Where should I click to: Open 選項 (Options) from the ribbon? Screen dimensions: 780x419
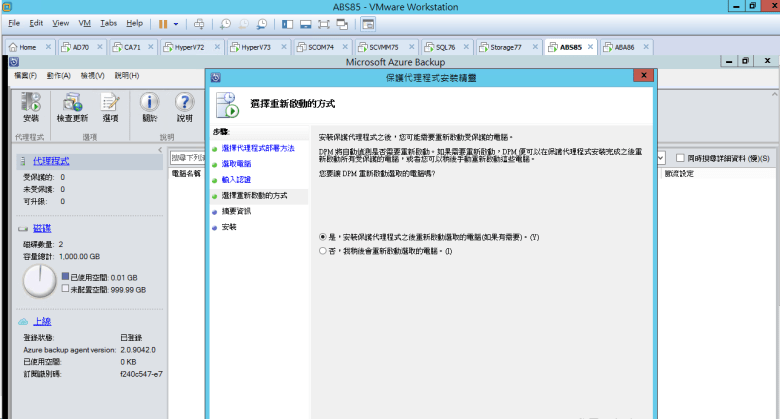pos(110,105)
